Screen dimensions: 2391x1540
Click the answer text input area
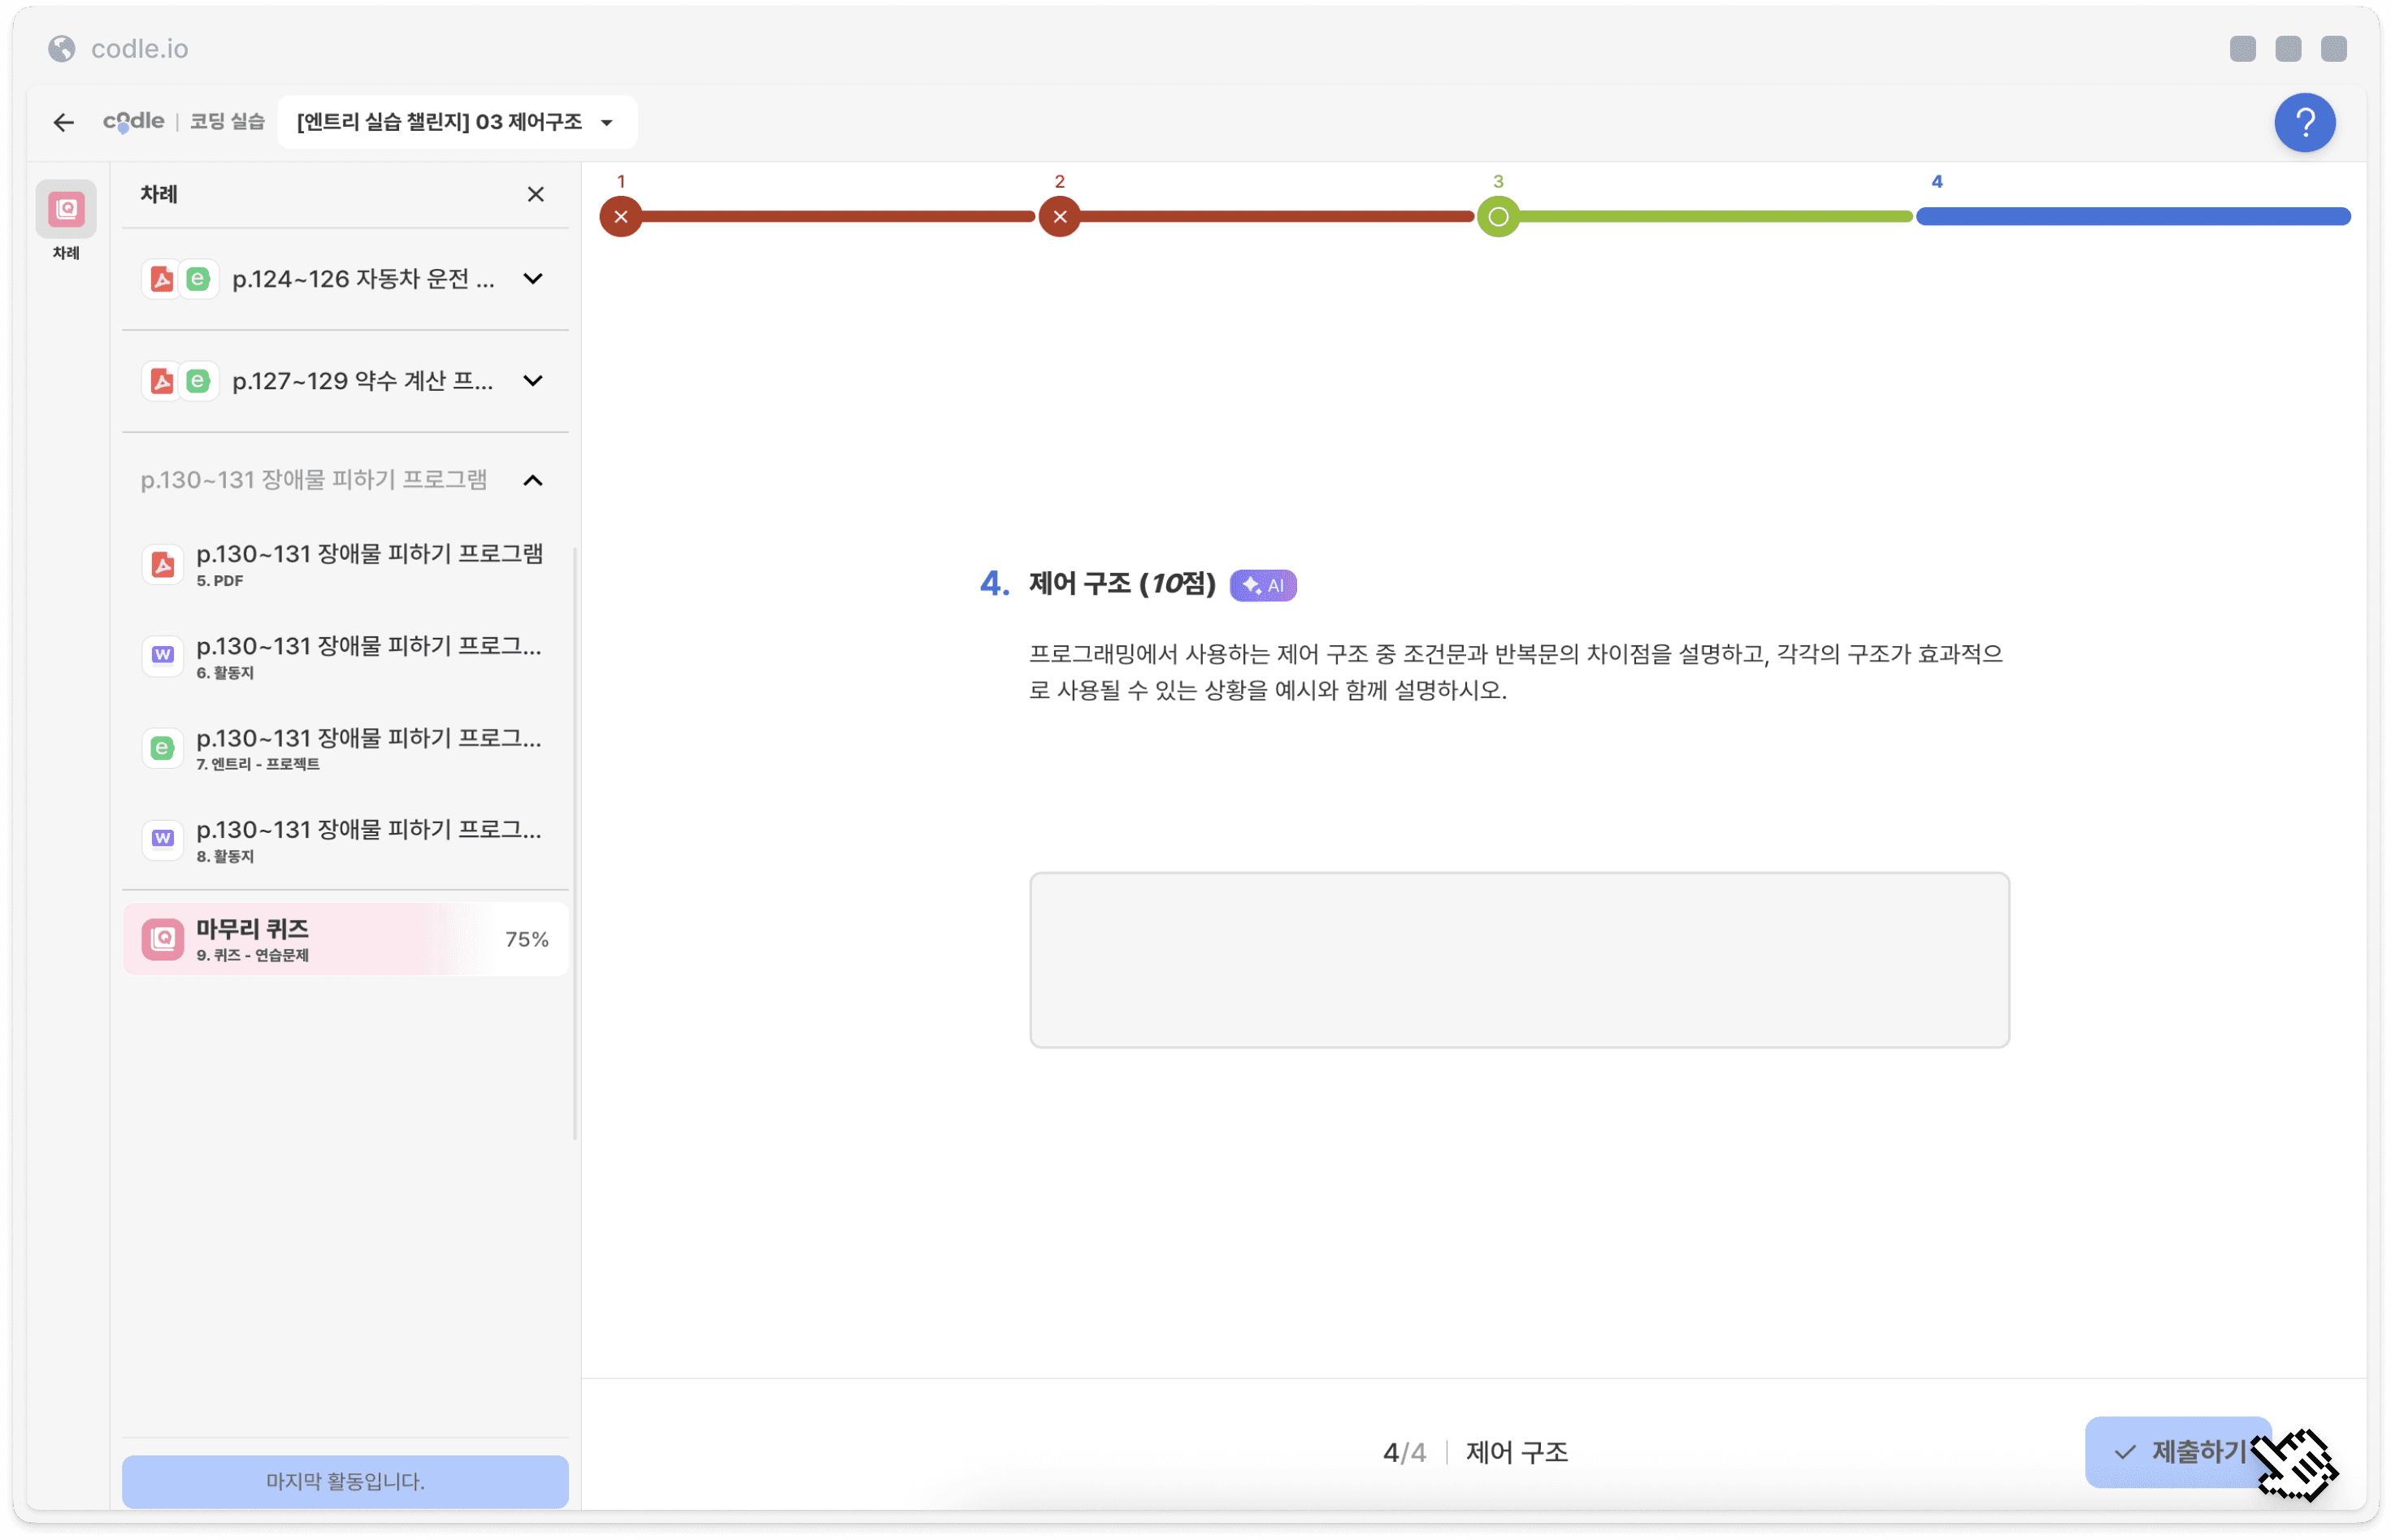point(1519,960)
